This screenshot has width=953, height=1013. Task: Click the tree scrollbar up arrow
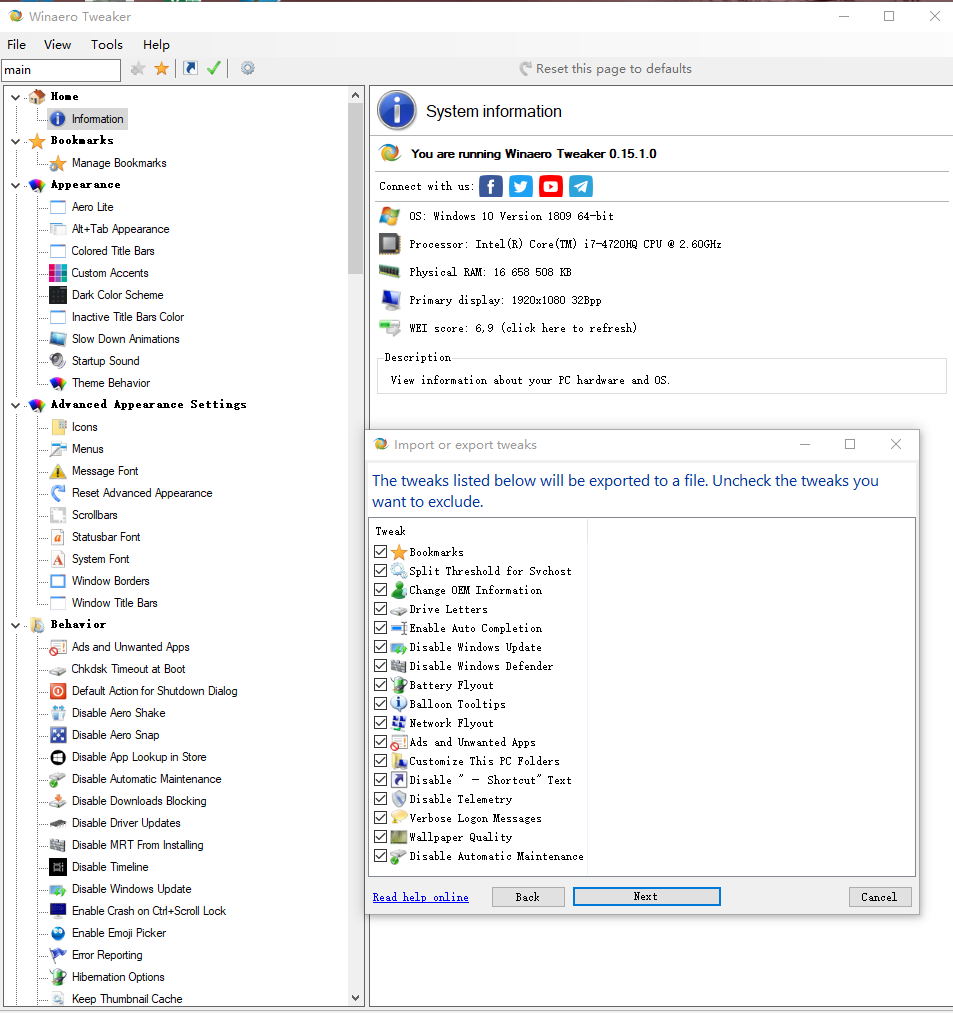click(355, 95)
